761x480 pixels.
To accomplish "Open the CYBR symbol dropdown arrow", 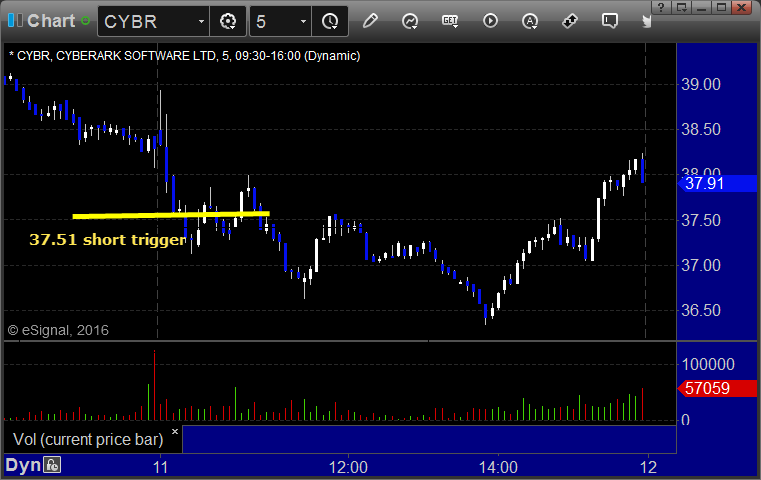I will (x=201, y=21).
